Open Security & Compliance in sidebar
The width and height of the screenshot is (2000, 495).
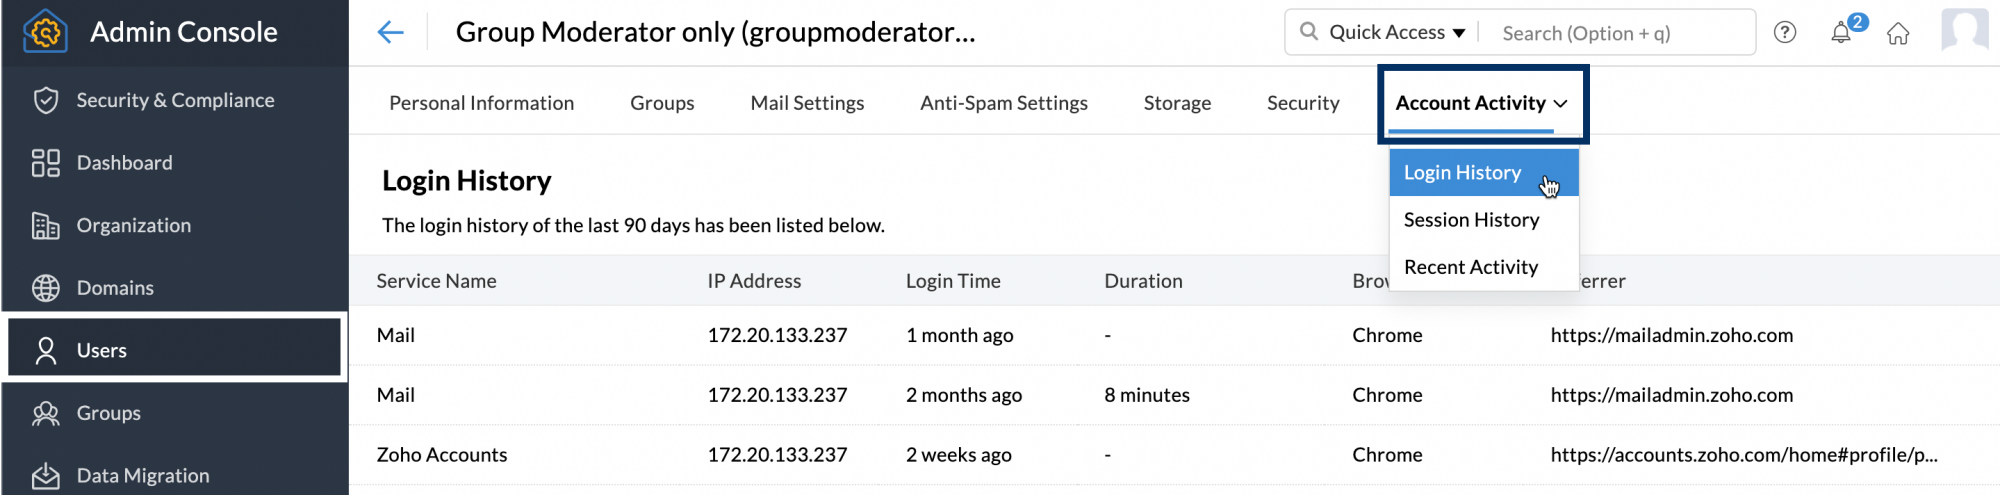pos(175,100)
